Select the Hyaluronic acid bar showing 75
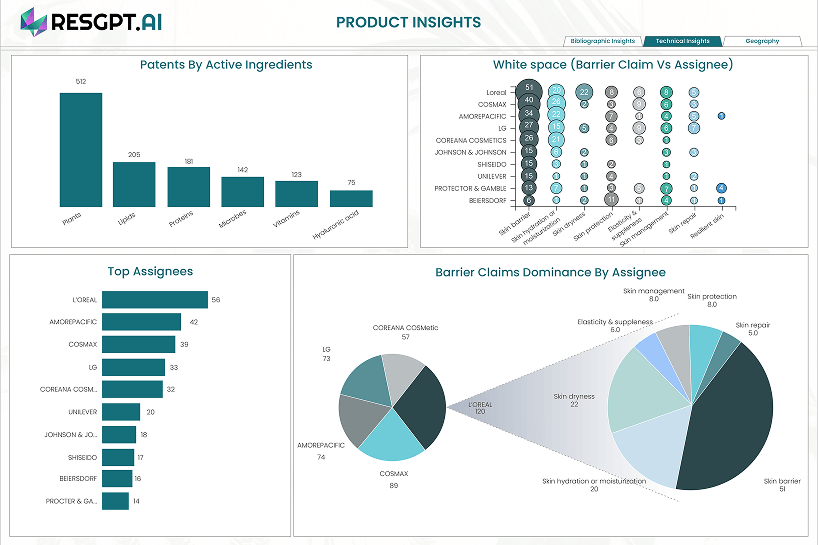This screenshot has width=818, height=545. pyautogui.click(x=351, y=199)
